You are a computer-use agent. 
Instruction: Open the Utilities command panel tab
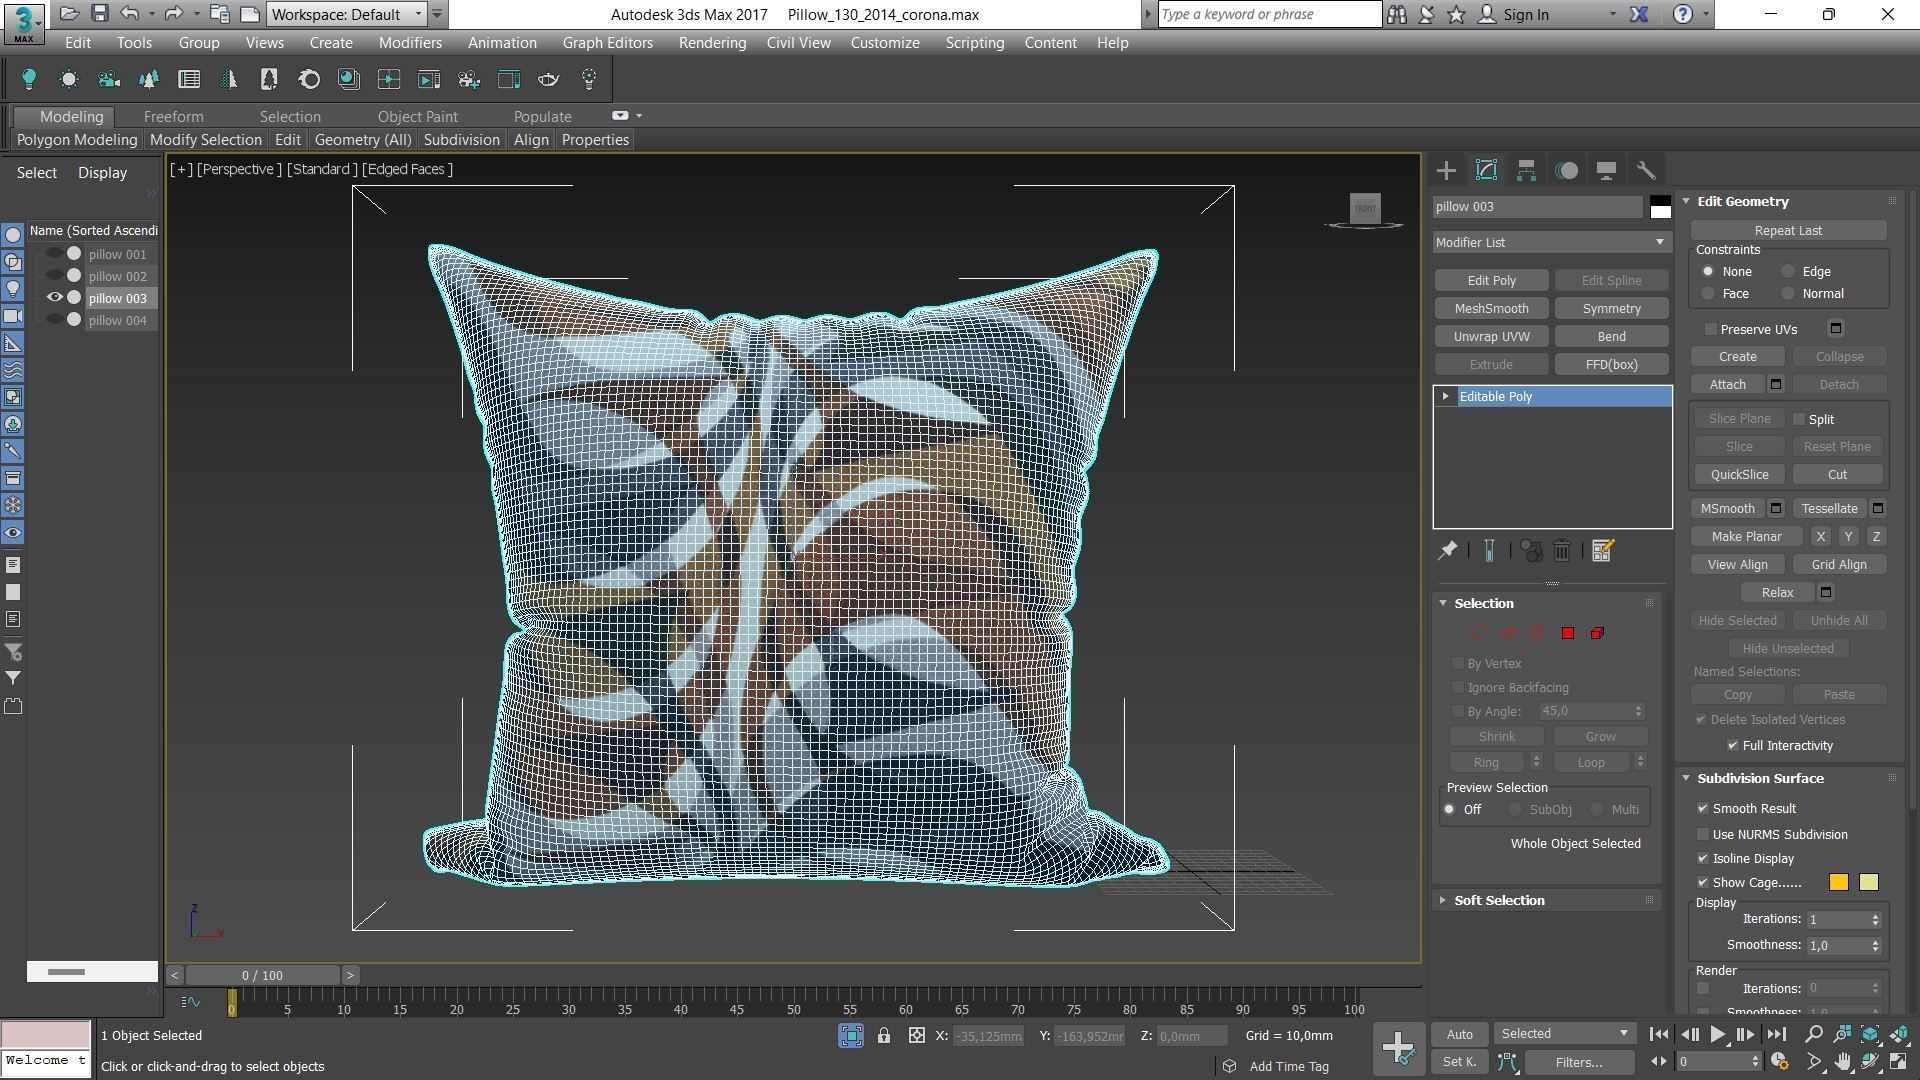coord(1646,171)
